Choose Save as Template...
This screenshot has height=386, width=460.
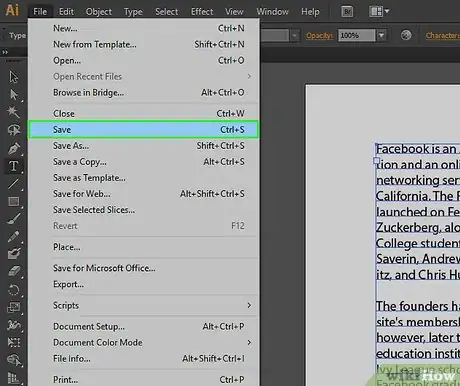(144, 178)
